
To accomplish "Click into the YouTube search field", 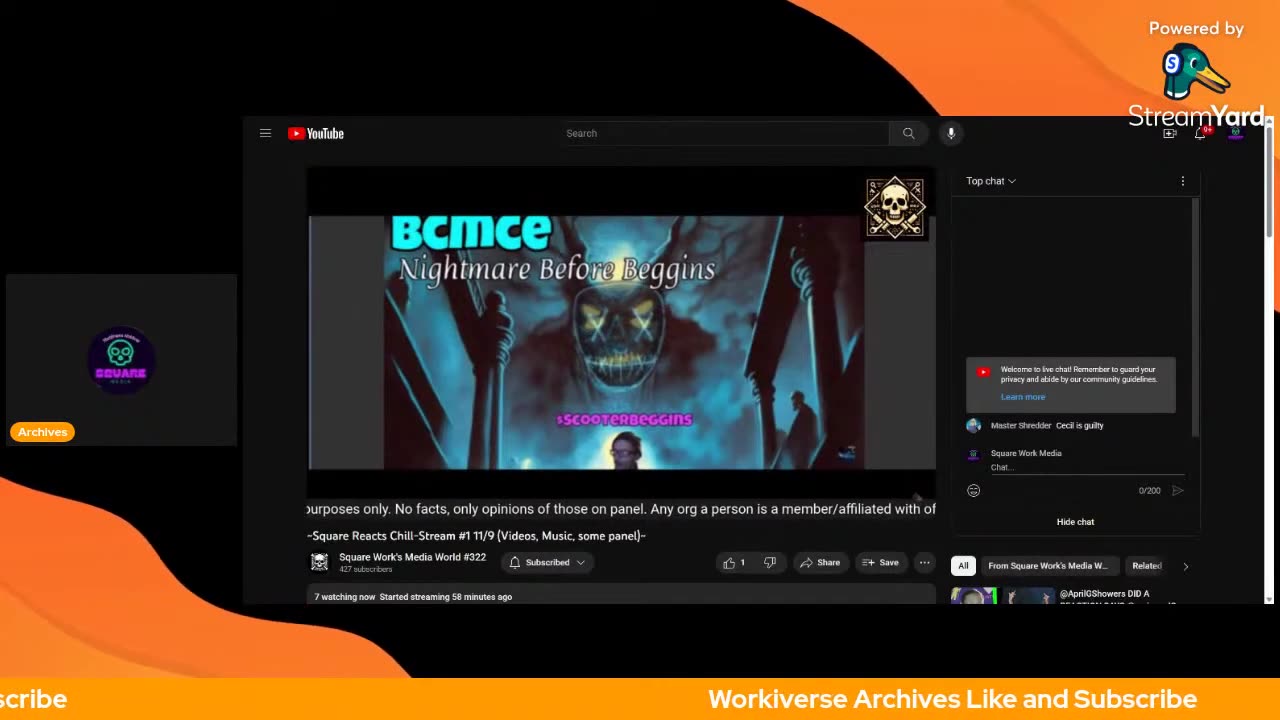I will 724,133.
